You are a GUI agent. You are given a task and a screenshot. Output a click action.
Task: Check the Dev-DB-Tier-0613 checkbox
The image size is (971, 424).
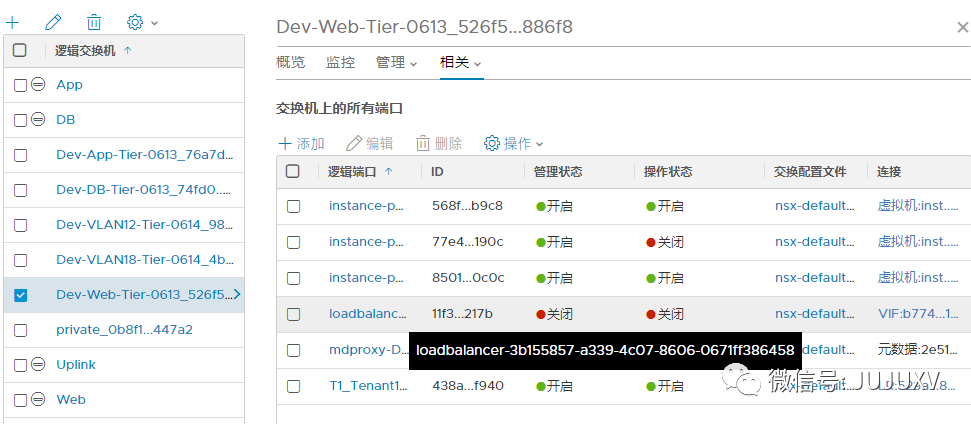coord(20,190)
